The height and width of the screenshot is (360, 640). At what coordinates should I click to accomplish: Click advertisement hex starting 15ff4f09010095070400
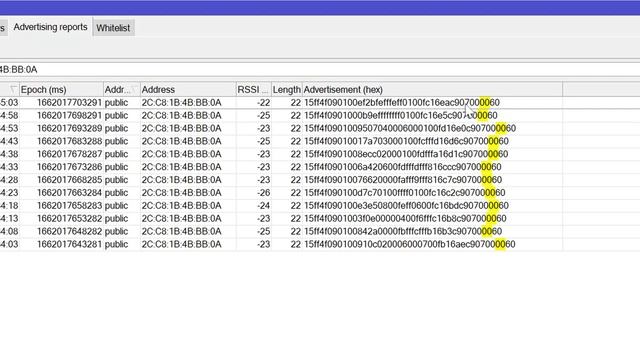point(410,128)
